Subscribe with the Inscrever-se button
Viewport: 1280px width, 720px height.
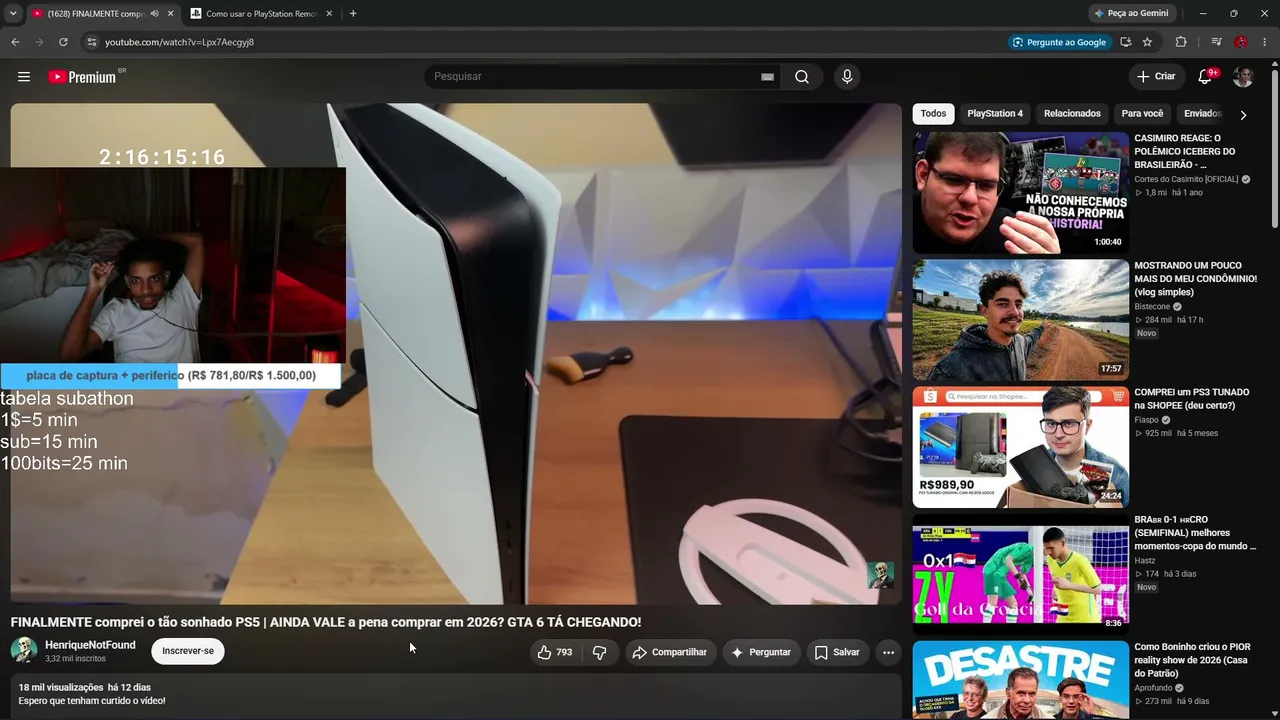coord(188,651)
